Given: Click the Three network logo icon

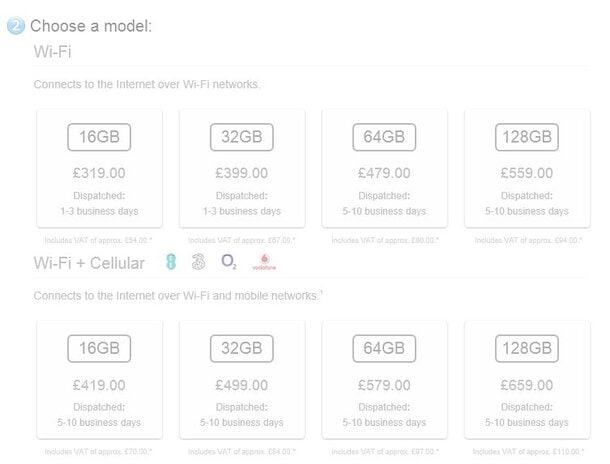Looking at the screenshot, I should pos(198,262).
